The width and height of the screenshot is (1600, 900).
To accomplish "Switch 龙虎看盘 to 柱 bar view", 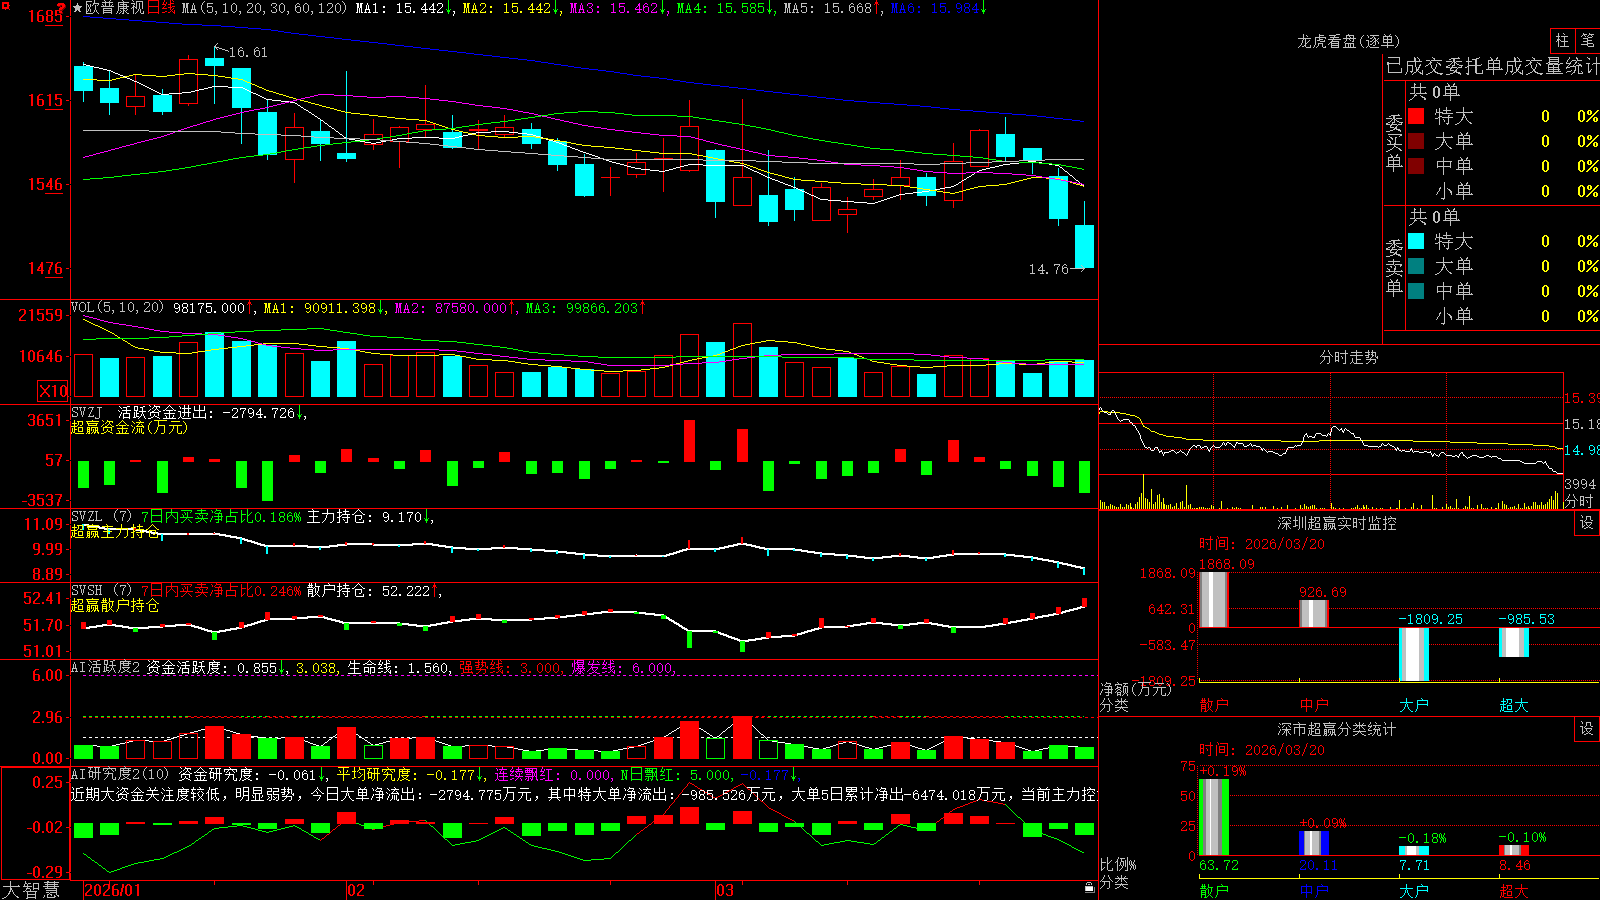I will pyautogui.click(x=1562, y=41).
